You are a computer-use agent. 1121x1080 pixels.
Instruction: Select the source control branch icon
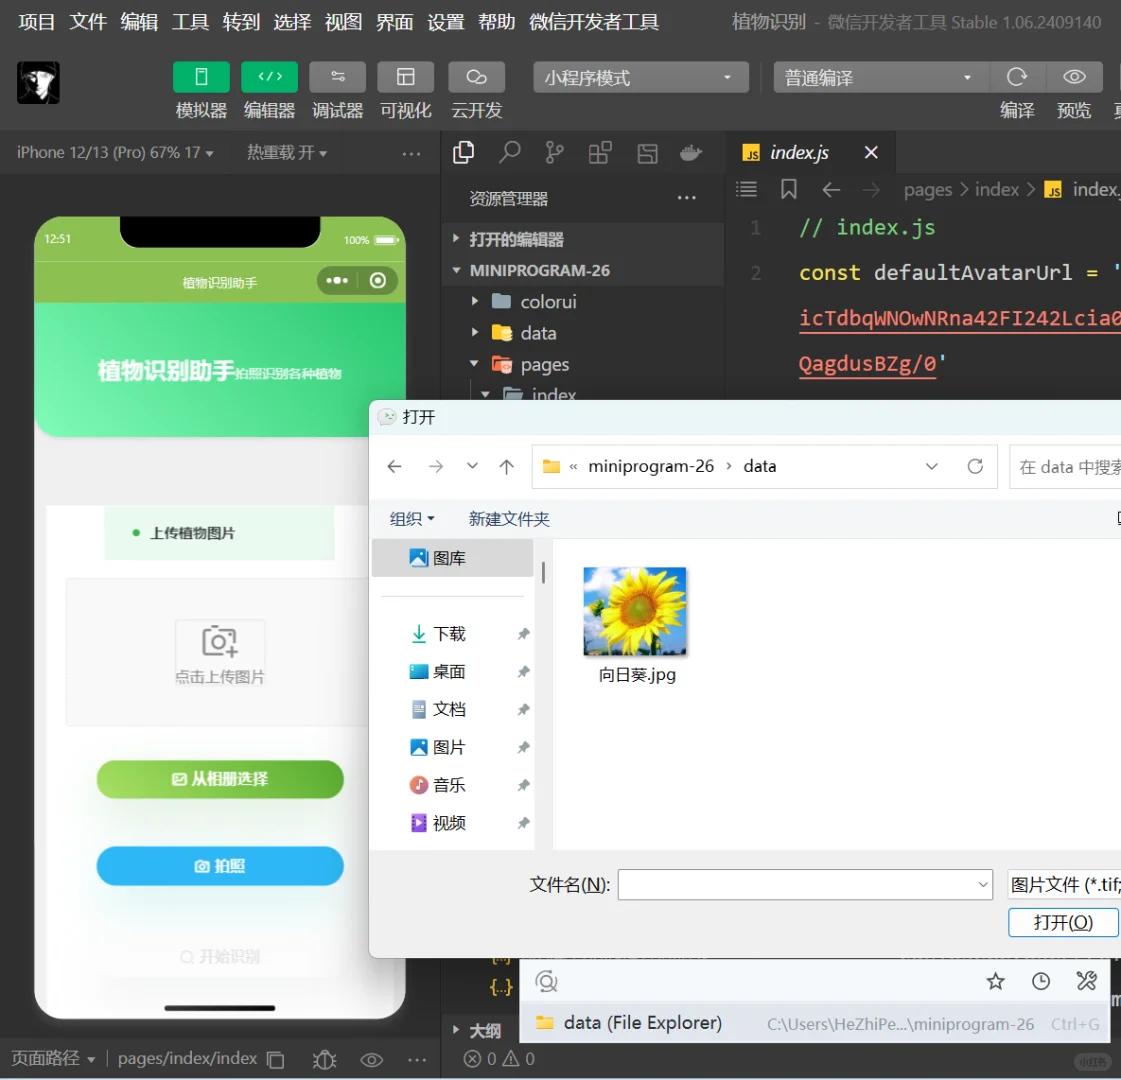[x=554, y=152]
